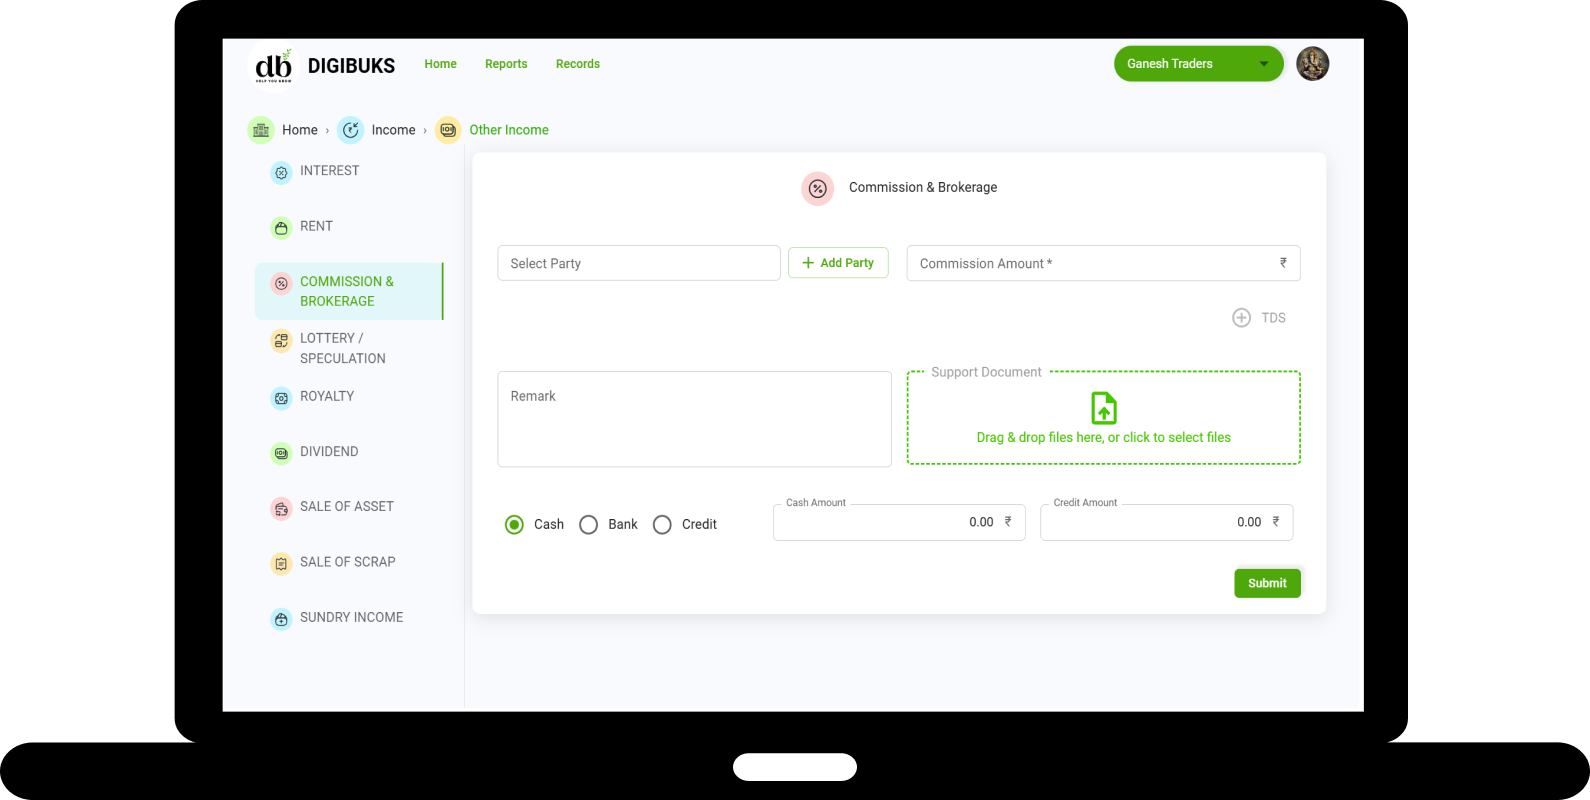Click the Sundry Income sidebar icon
This screenshot has height=800, width=1590.
[x=281, y=619]
